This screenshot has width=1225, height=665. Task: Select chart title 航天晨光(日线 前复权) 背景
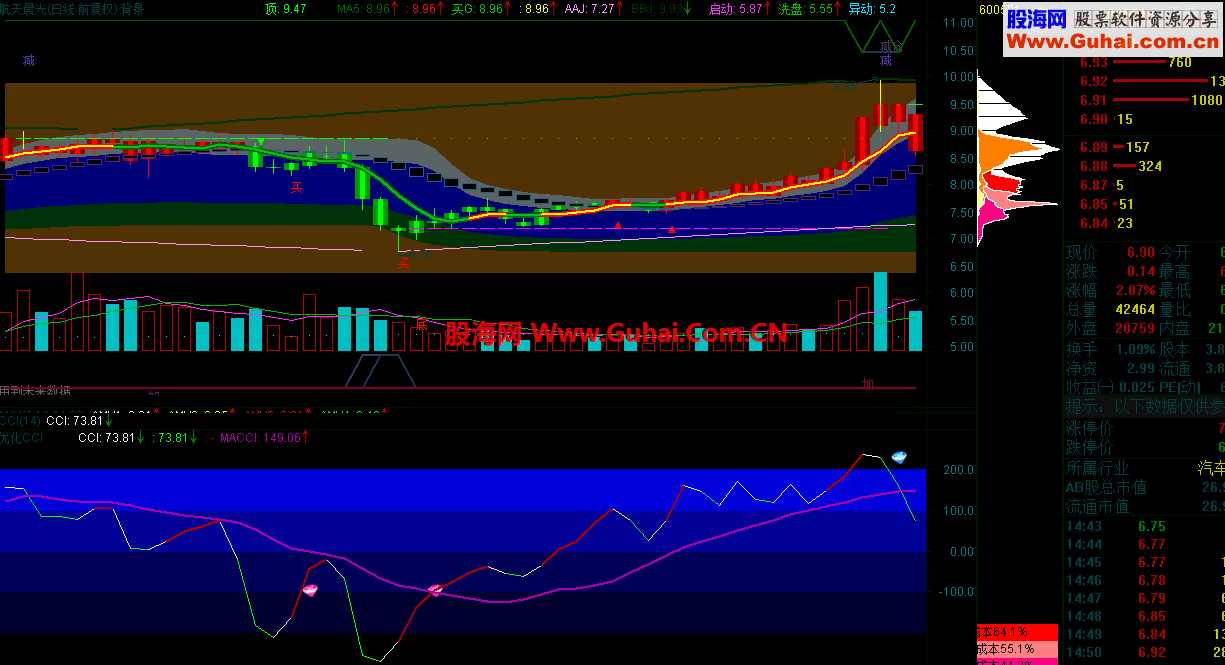(x=72, y=9)
